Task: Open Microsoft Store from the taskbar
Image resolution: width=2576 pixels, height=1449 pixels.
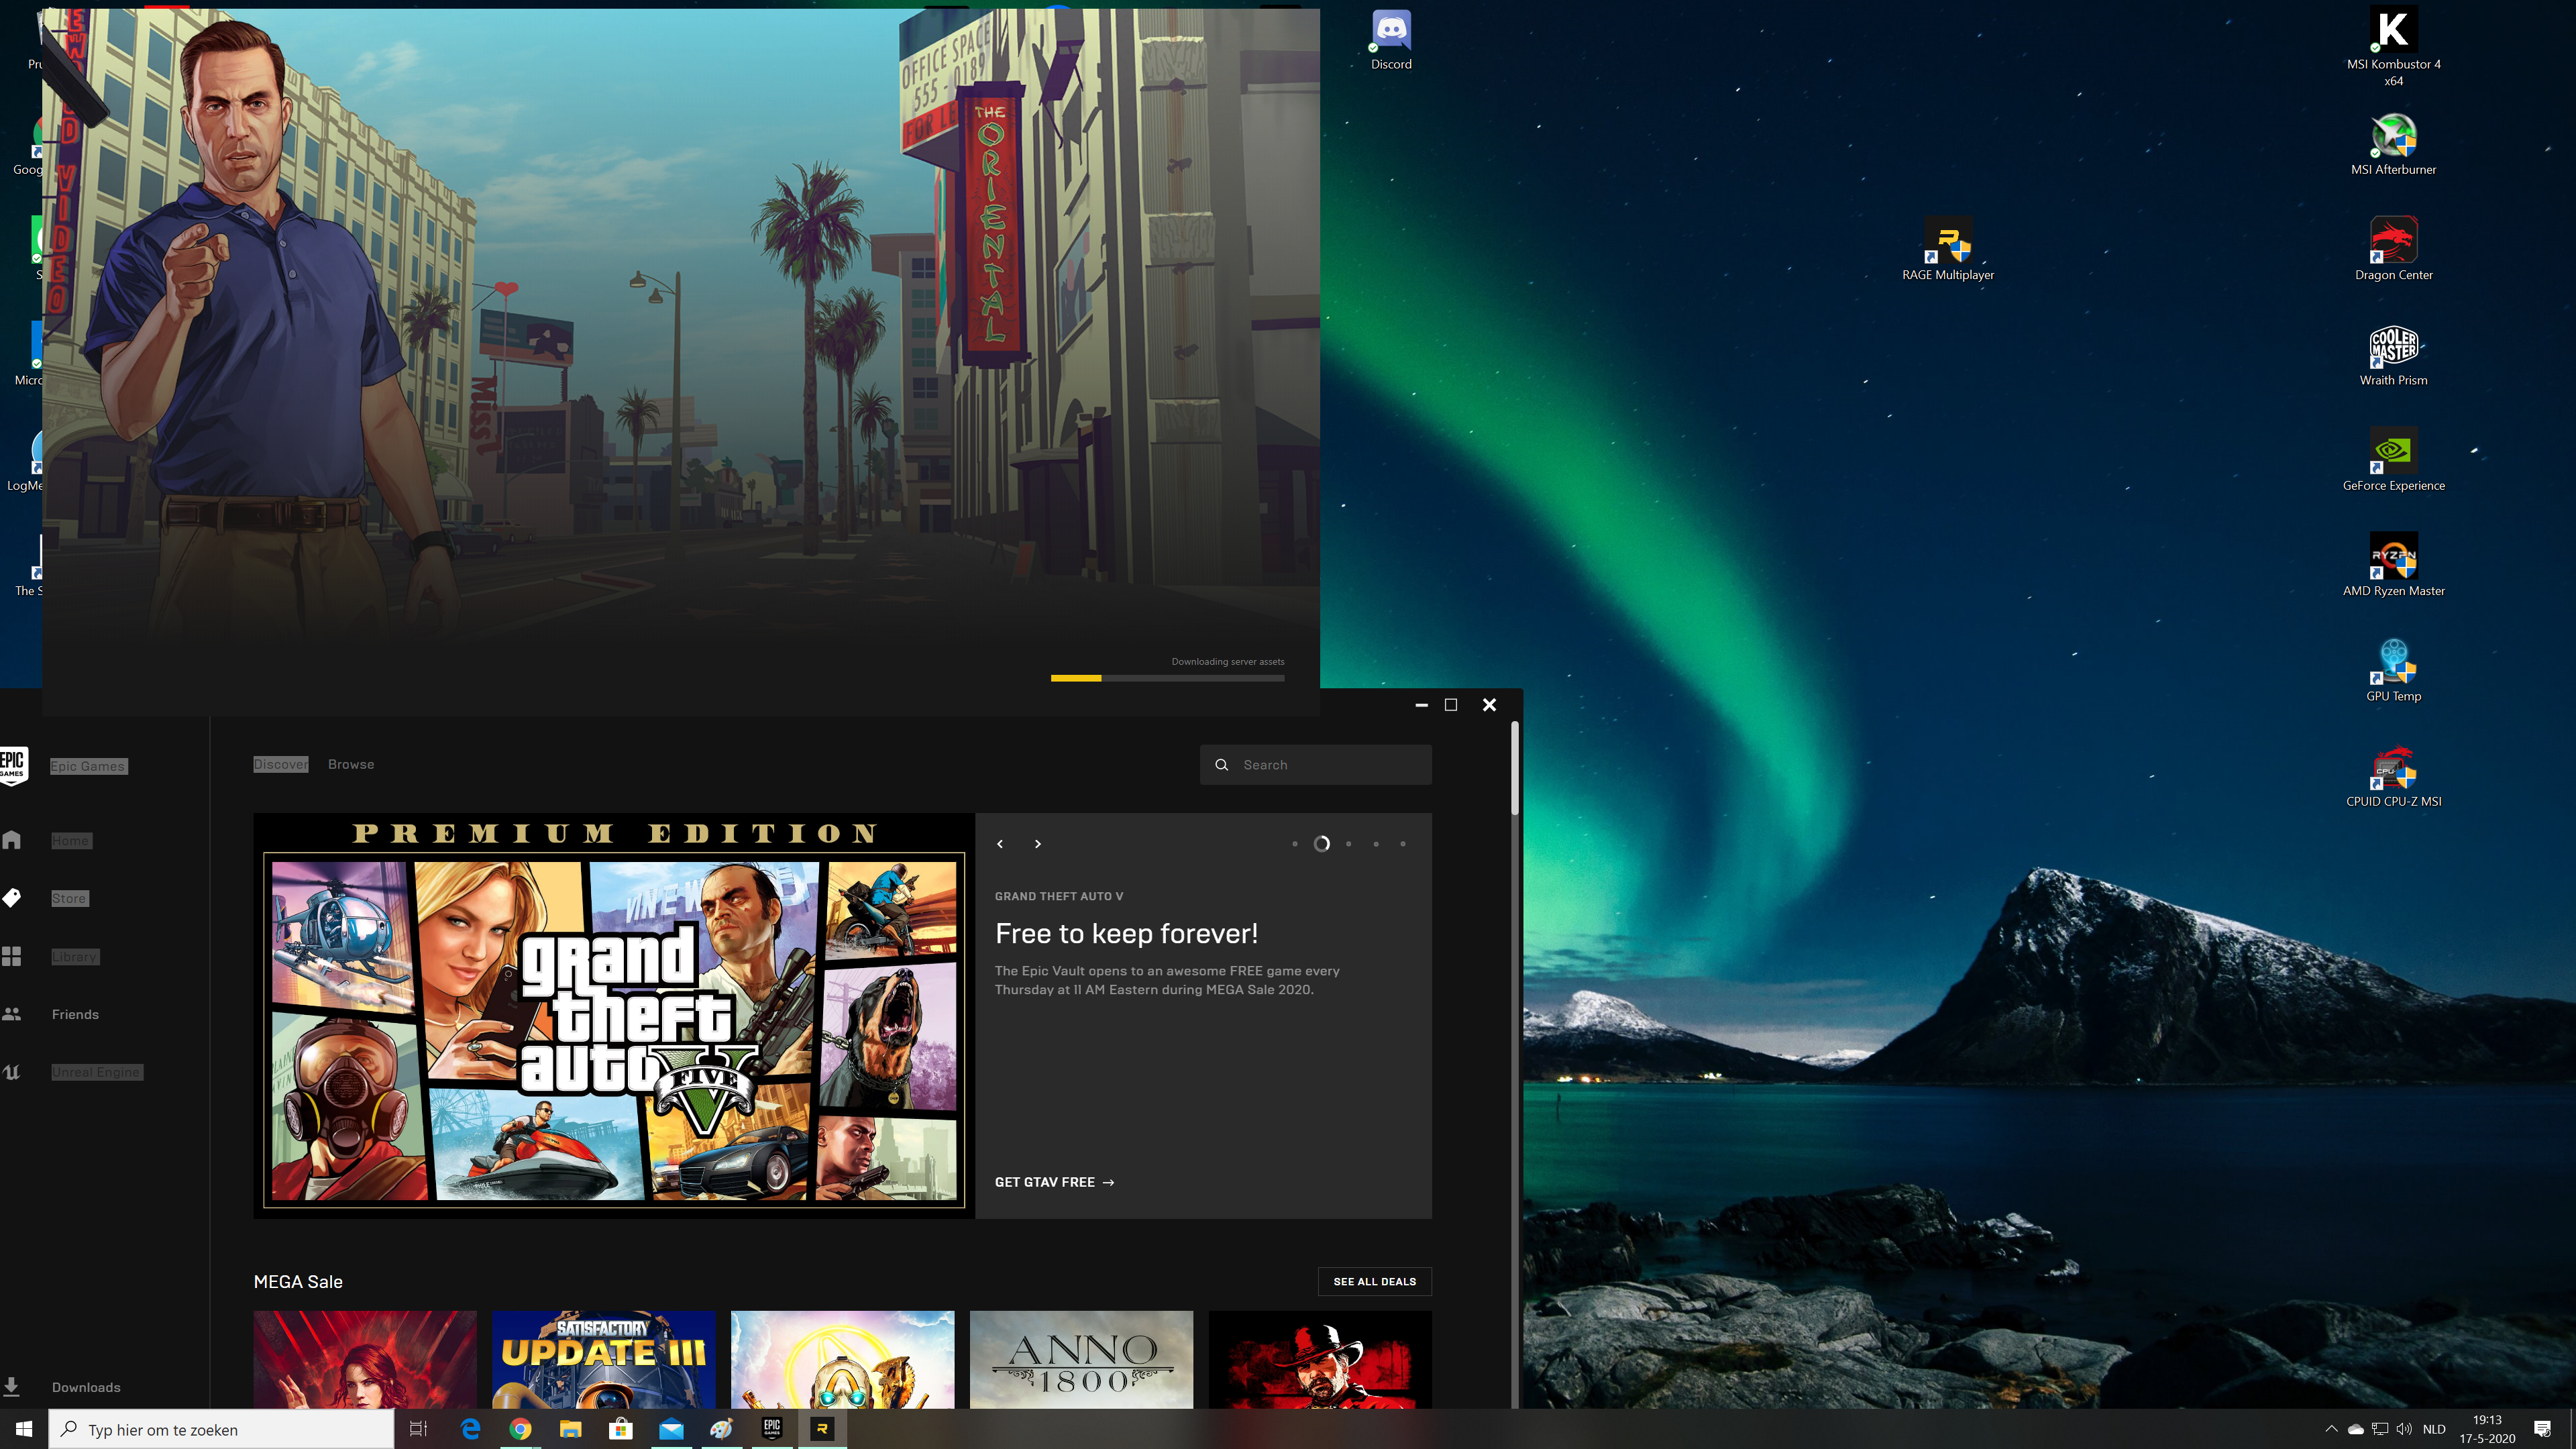Action: pyautogui.click(x=621, y=1429)
